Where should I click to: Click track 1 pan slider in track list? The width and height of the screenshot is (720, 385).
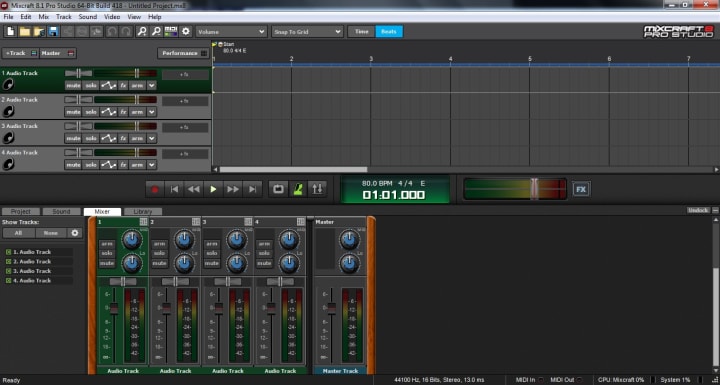pos(79,73)
